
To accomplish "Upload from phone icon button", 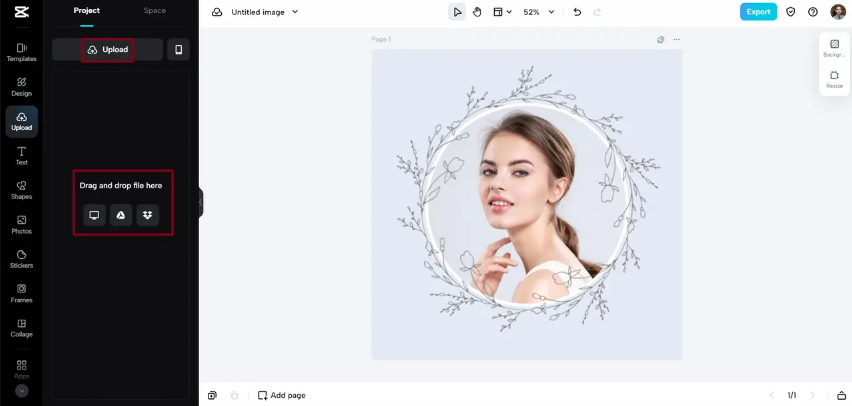I will click(178, 49).
